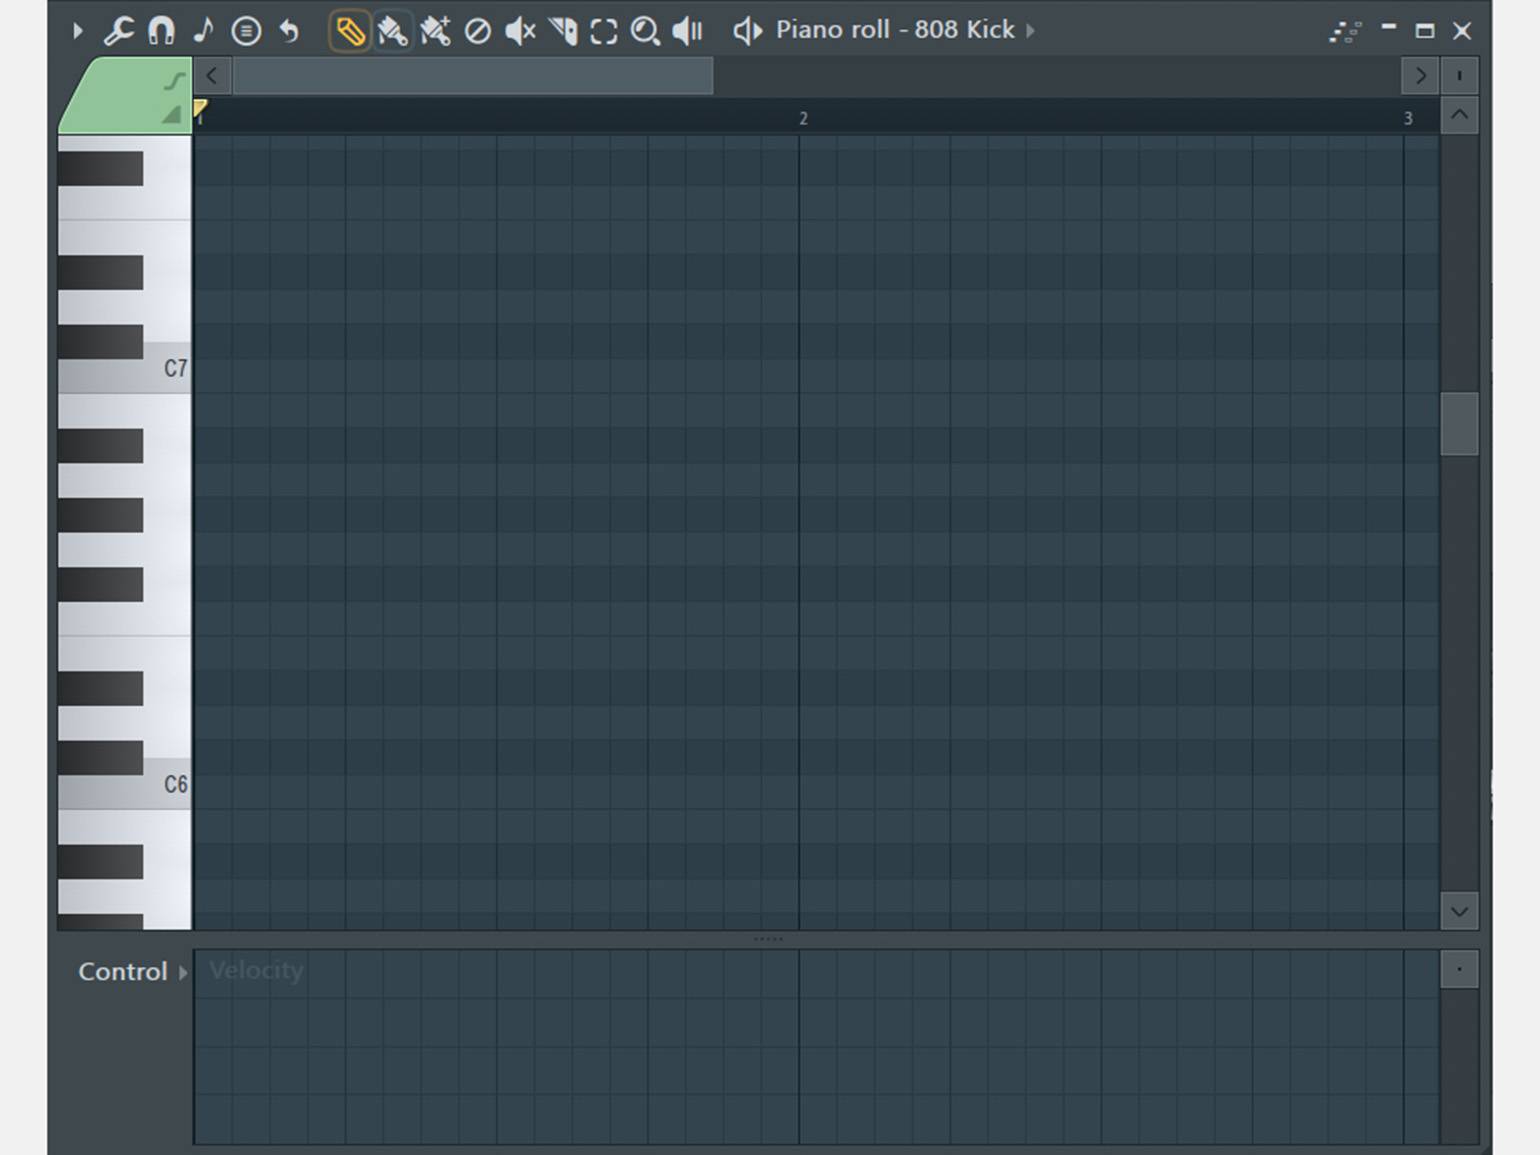Click the speaker icon before Piano roll title
This screenshot has height=1155, width=1540.
(x=747, y=31)
